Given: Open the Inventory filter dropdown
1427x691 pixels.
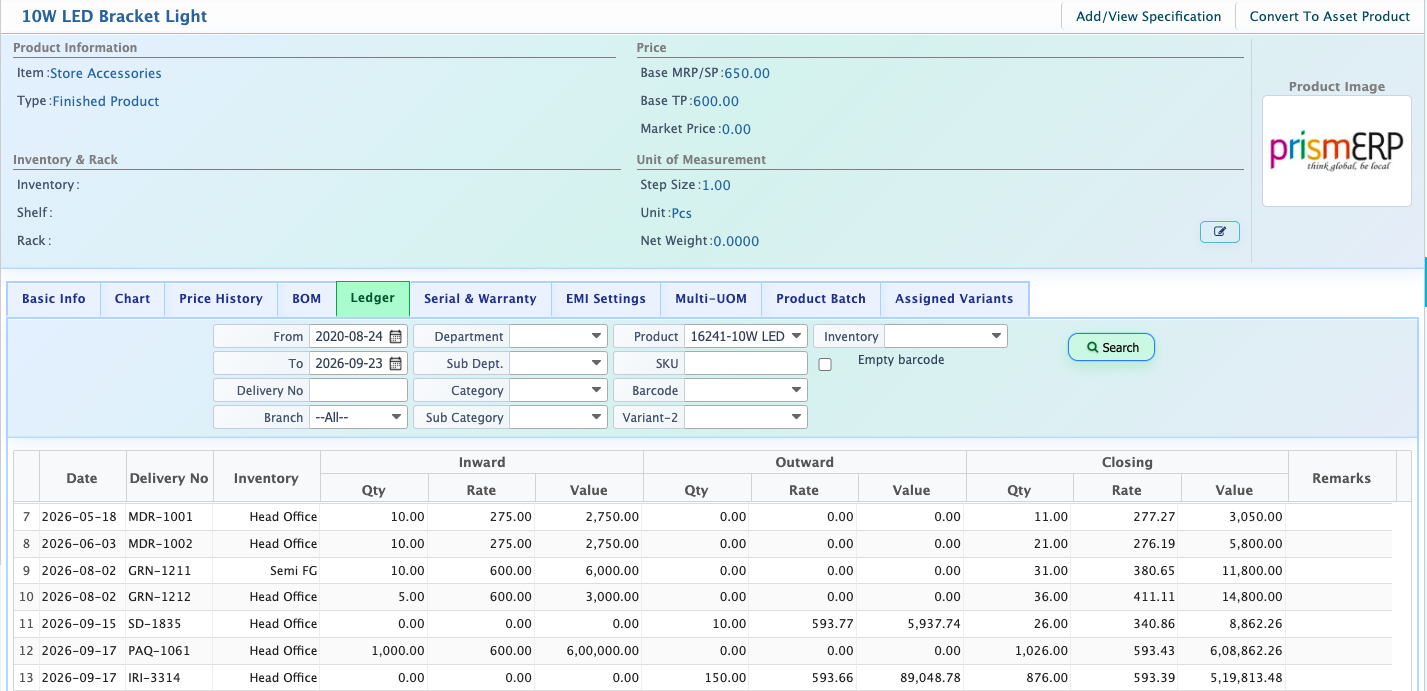Looking at the screenshot, I should point(945,337).
